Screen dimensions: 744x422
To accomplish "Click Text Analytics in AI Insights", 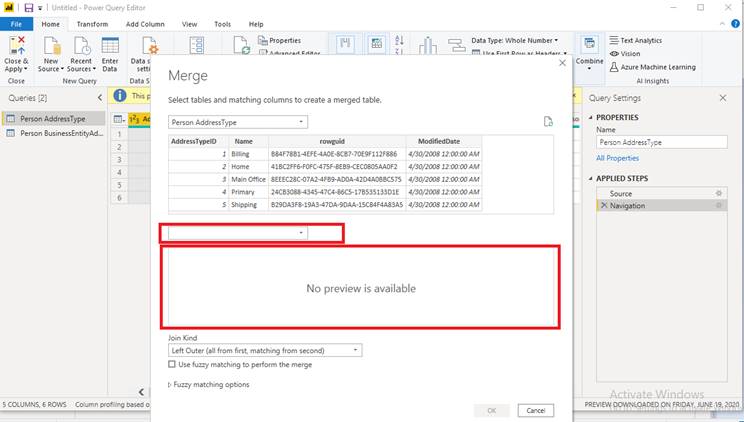I will (x=635, y=40).
